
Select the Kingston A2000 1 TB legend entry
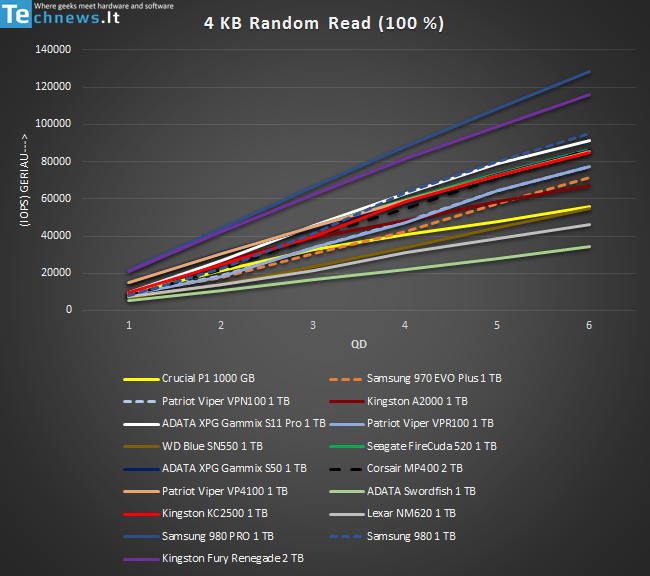point(398,401)
